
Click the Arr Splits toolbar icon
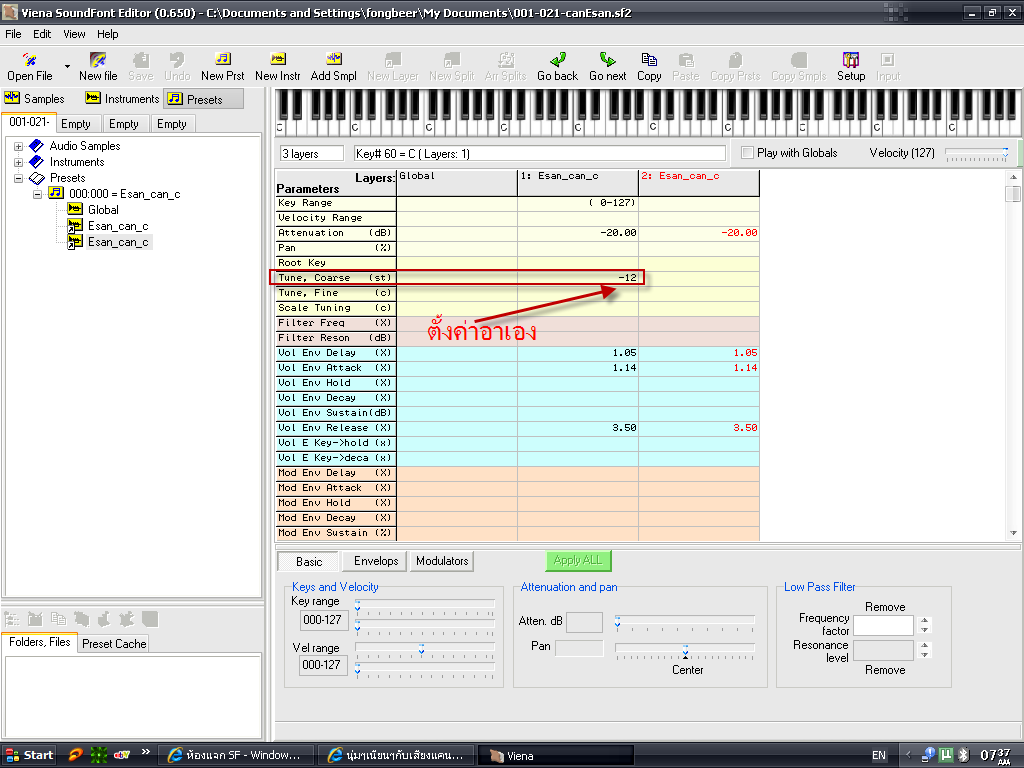[x=505, y=67]
